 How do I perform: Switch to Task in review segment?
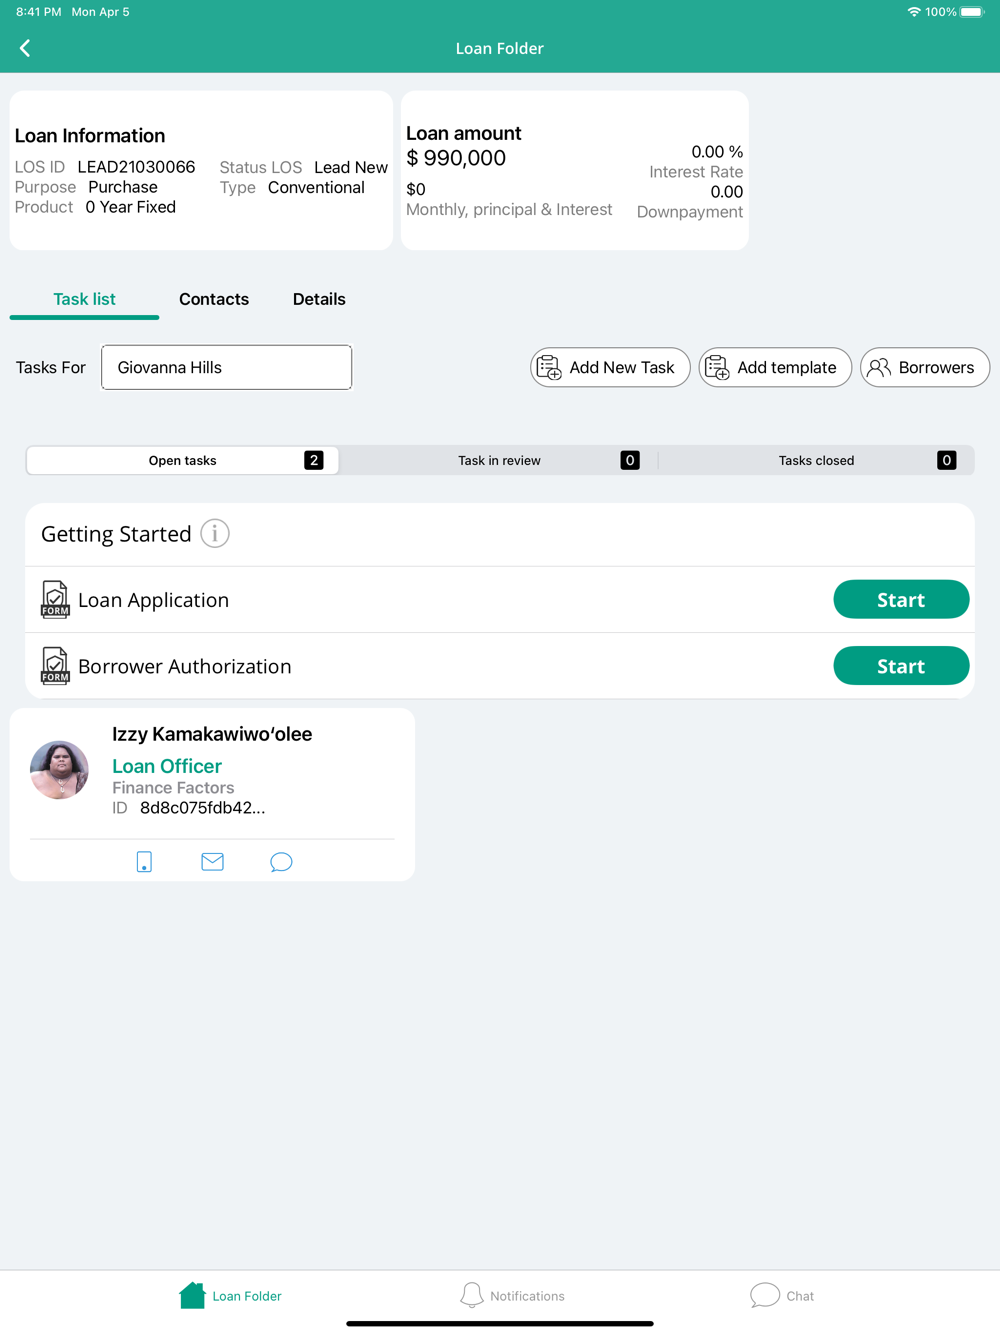(x=499, y=460)
